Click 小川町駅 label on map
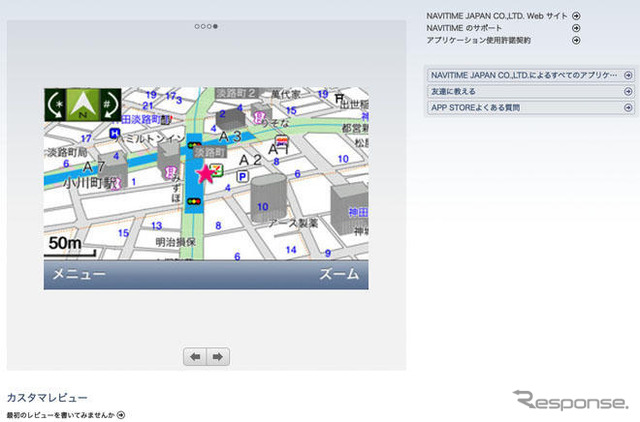The image size is (640, 422). pos(89,183)
